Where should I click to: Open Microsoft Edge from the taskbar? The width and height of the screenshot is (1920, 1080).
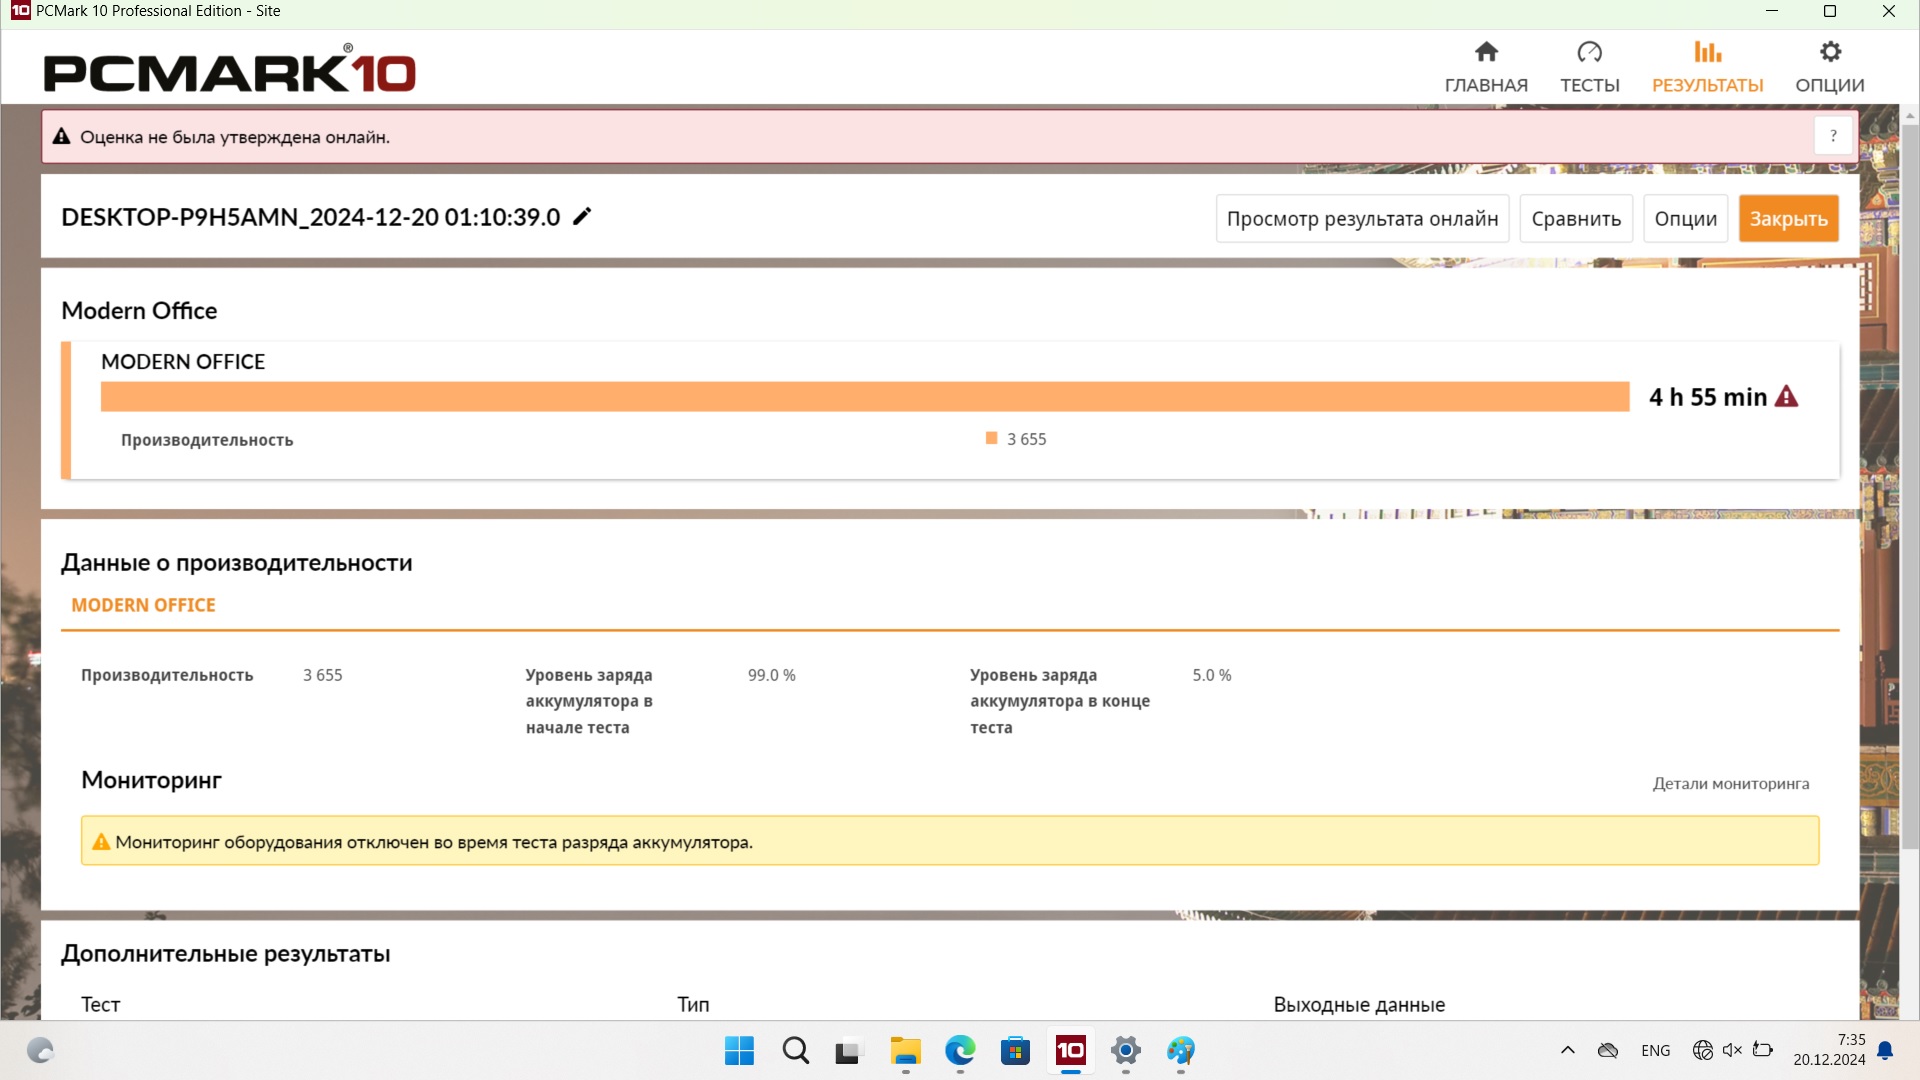coord(960,1051)
